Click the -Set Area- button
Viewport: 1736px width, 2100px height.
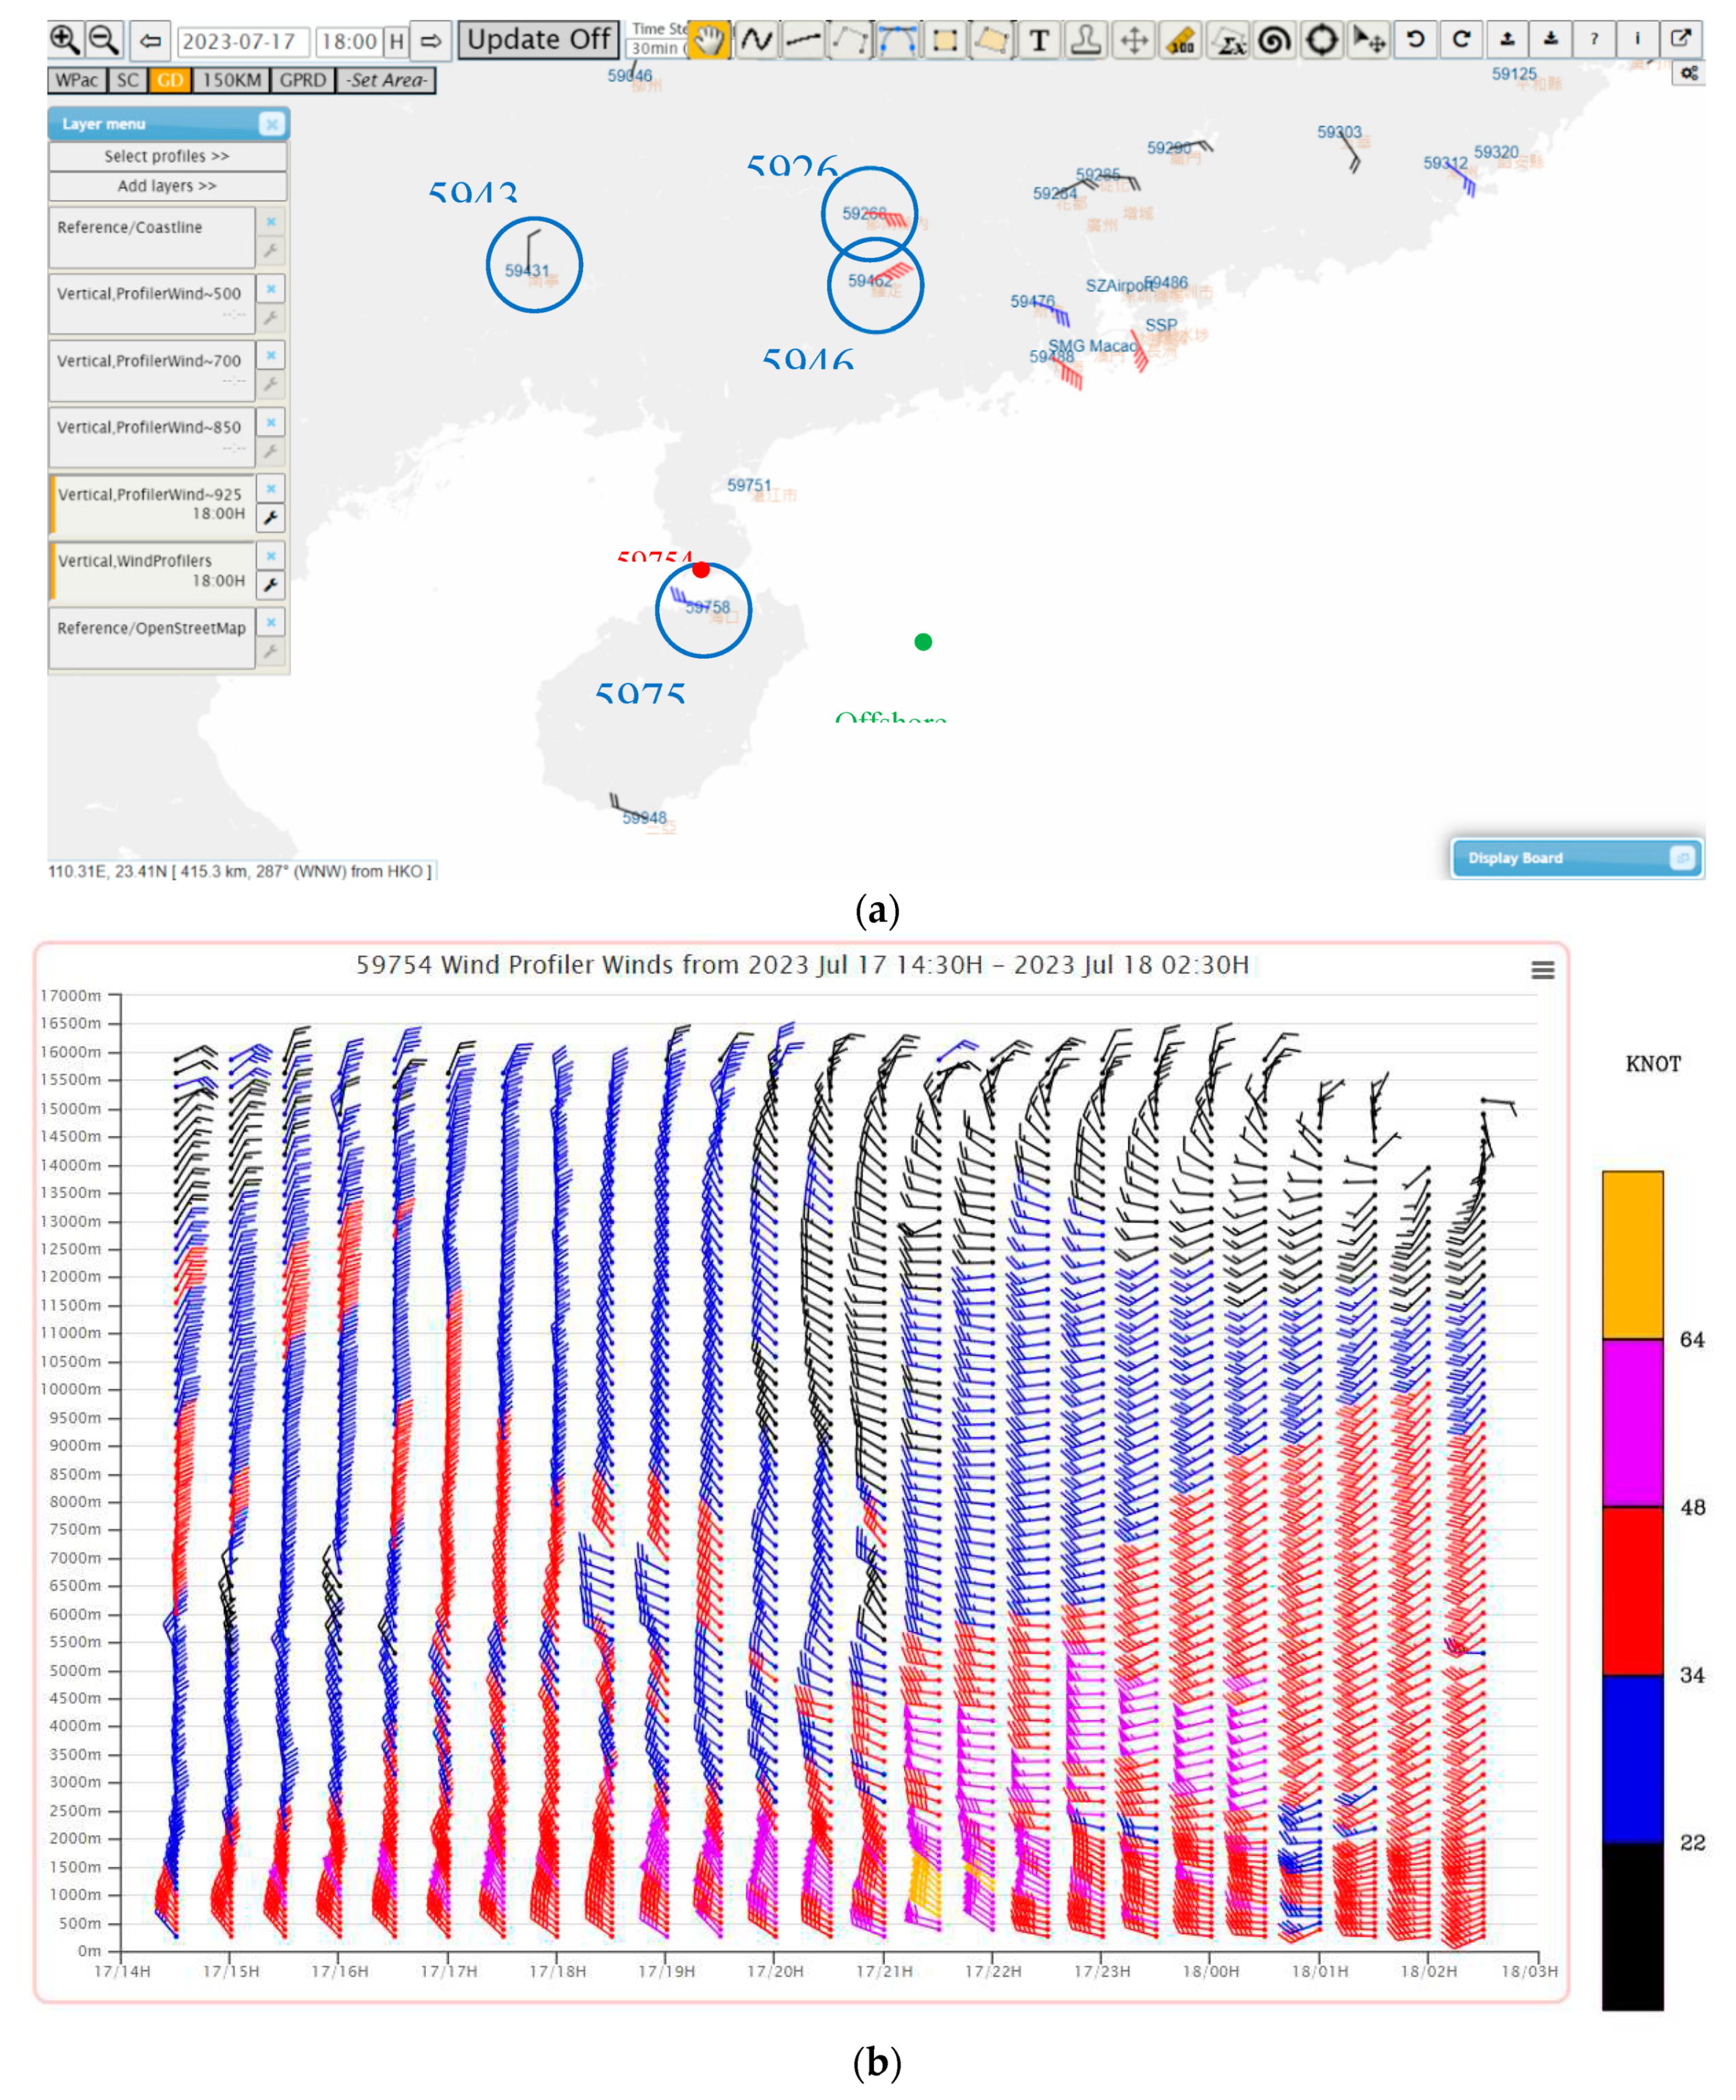387,80
